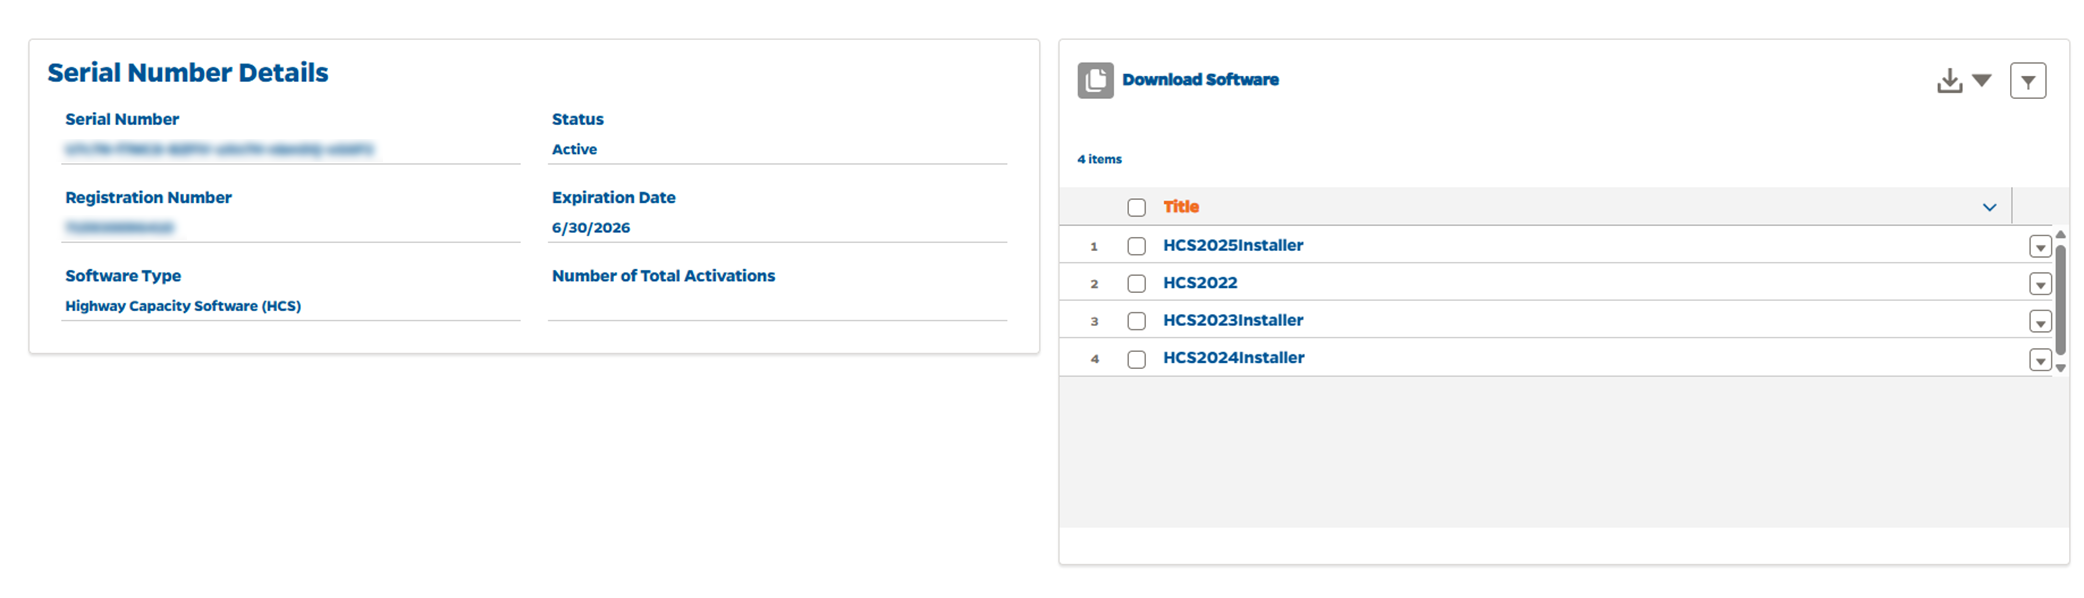This screenshot has height=598, width=2084.
Task: Open the HCS2023Installer download link
Action: [1233, 320]
